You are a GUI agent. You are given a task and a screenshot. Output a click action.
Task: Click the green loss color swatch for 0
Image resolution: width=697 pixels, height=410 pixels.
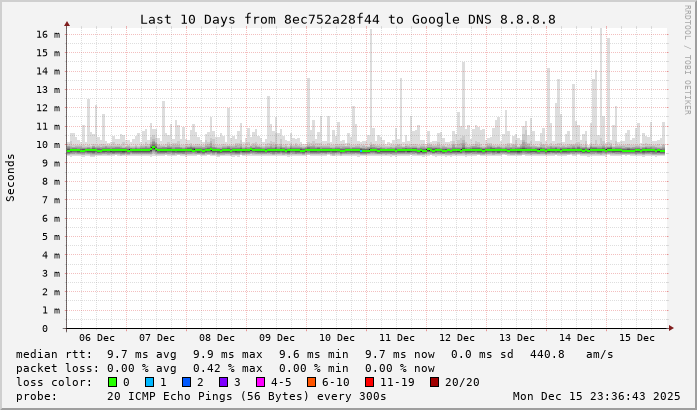(112, 382)
